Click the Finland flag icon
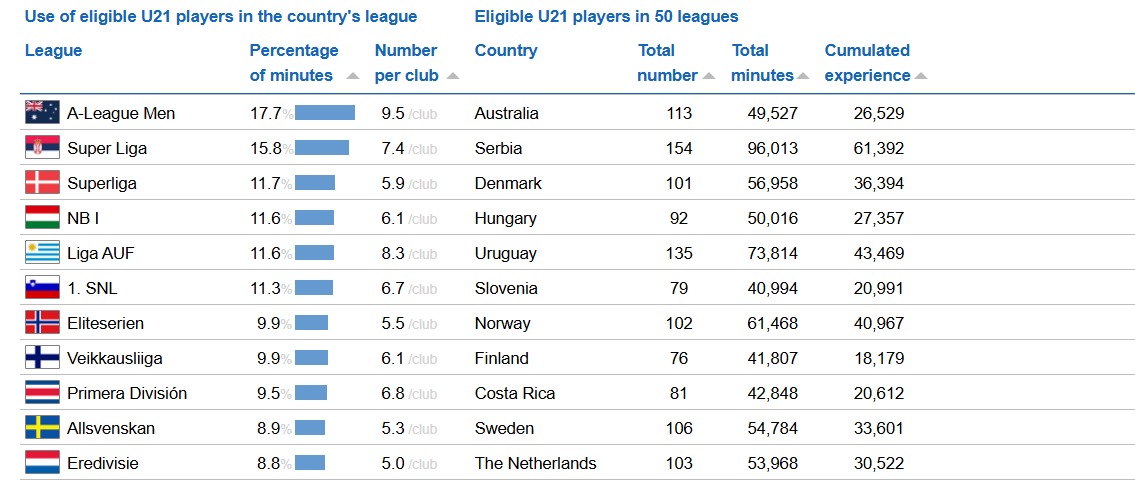This screenshot has height=480, width=1135. (41, 358)
